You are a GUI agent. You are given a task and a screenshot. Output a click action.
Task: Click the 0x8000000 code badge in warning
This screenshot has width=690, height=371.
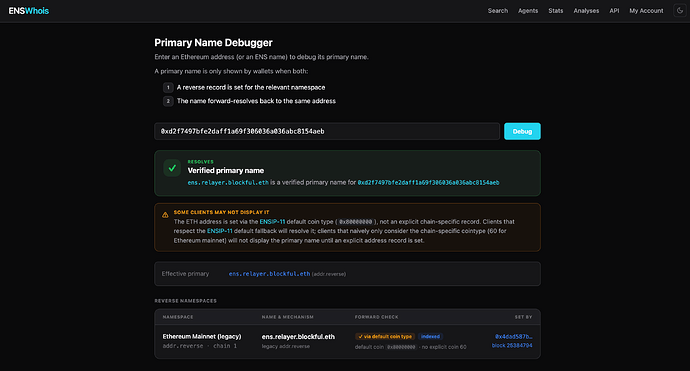pos(356,222)
